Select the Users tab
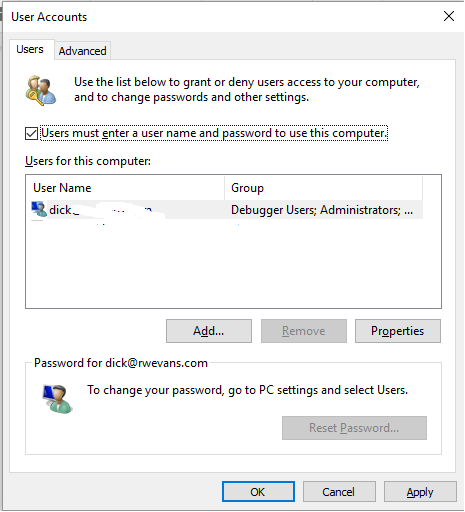This screenshot has width=465, height=512. coord(30,49)
